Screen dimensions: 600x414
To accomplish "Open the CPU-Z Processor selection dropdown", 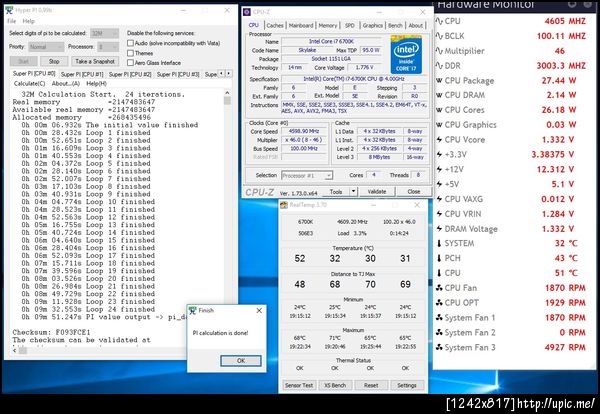I will (x=307, y=176).
